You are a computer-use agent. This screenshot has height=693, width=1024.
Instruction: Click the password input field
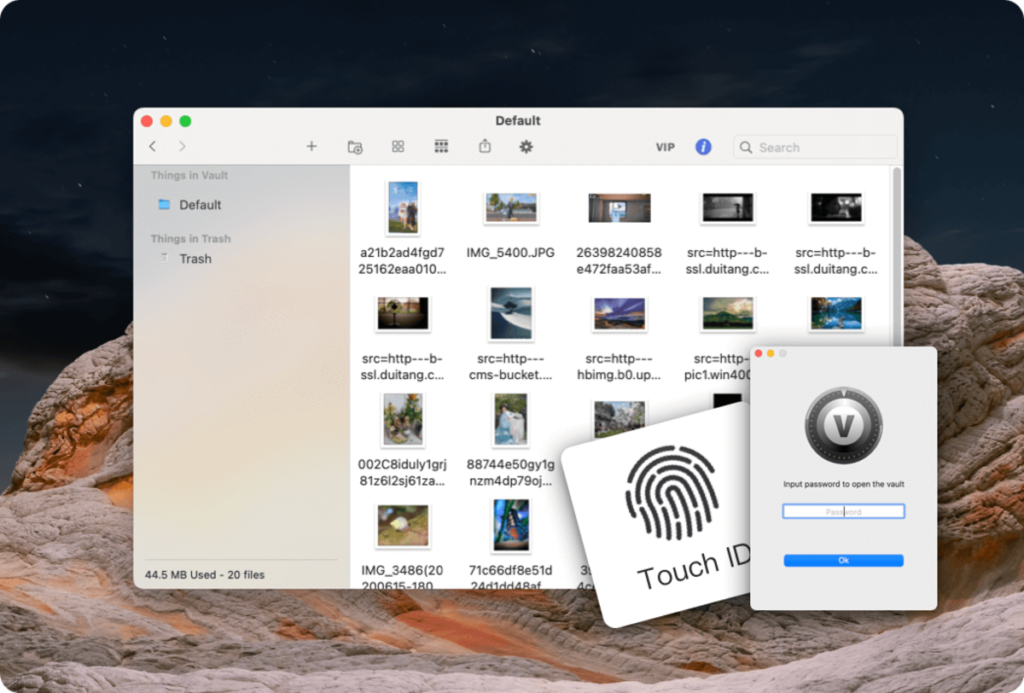click(x=843, y=511)
